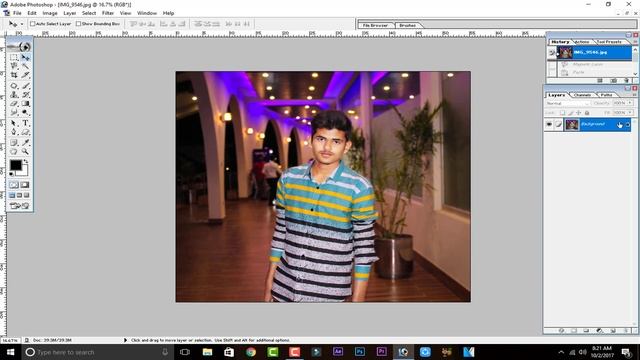
Task: Select the Magic Wand tool
Action: click(x=25, y=66)
